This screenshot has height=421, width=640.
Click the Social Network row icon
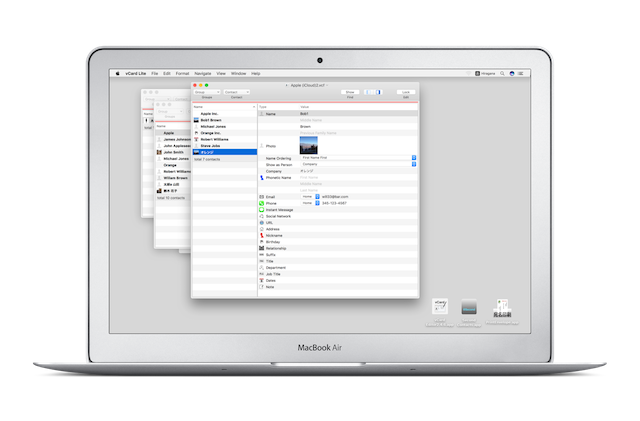click(262, 216)
